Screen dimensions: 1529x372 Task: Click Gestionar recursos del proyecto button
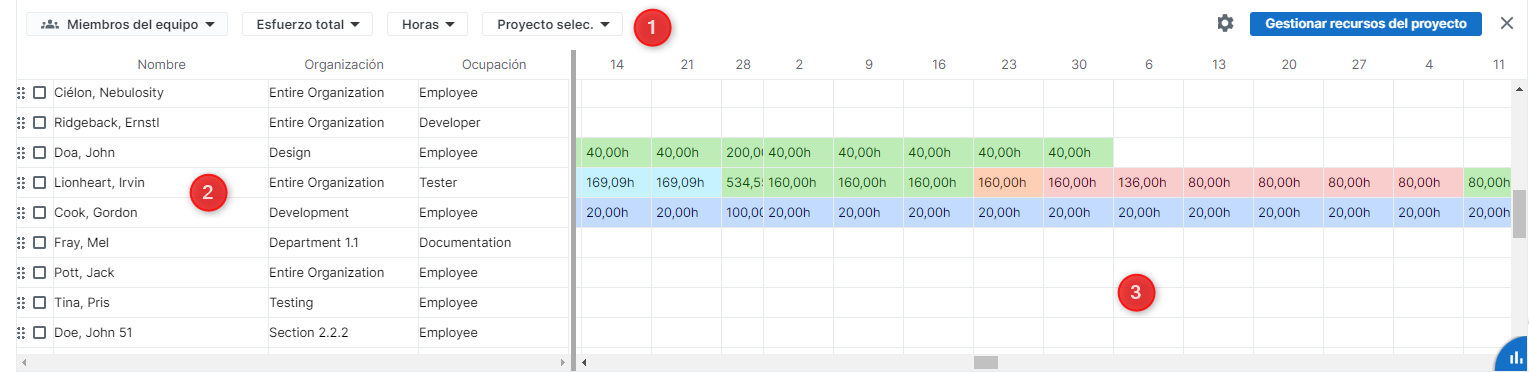click(x=1365, y=24)
